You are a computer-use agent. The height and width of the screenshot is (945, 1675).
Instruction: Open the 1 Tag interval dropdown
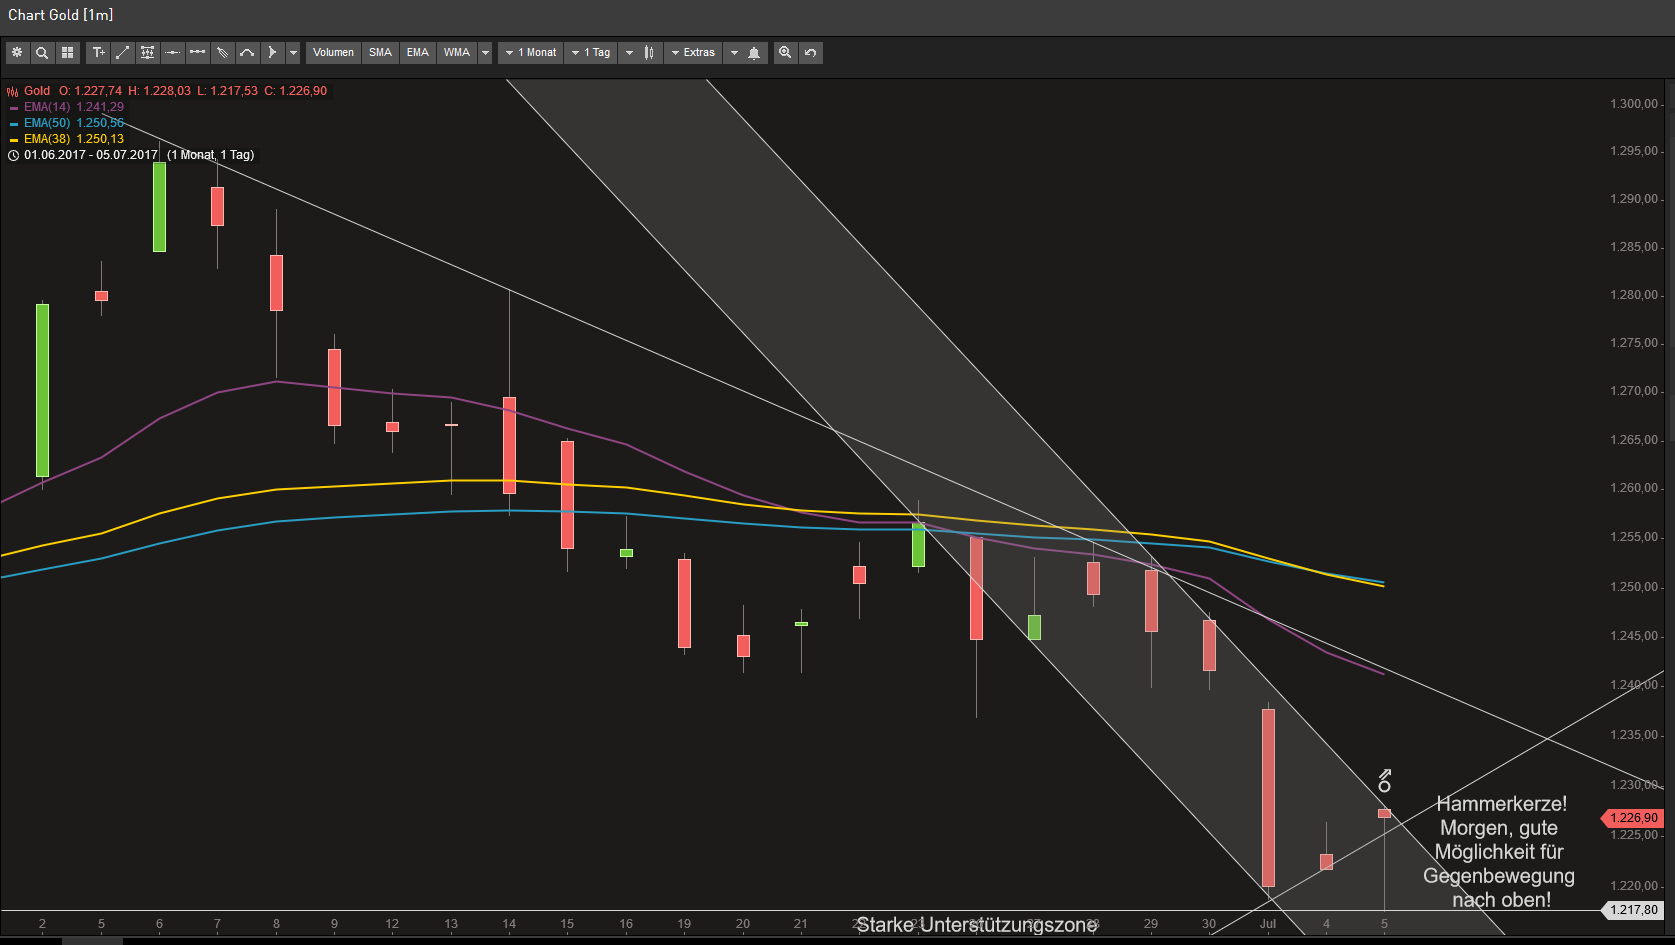click(591, 52)
